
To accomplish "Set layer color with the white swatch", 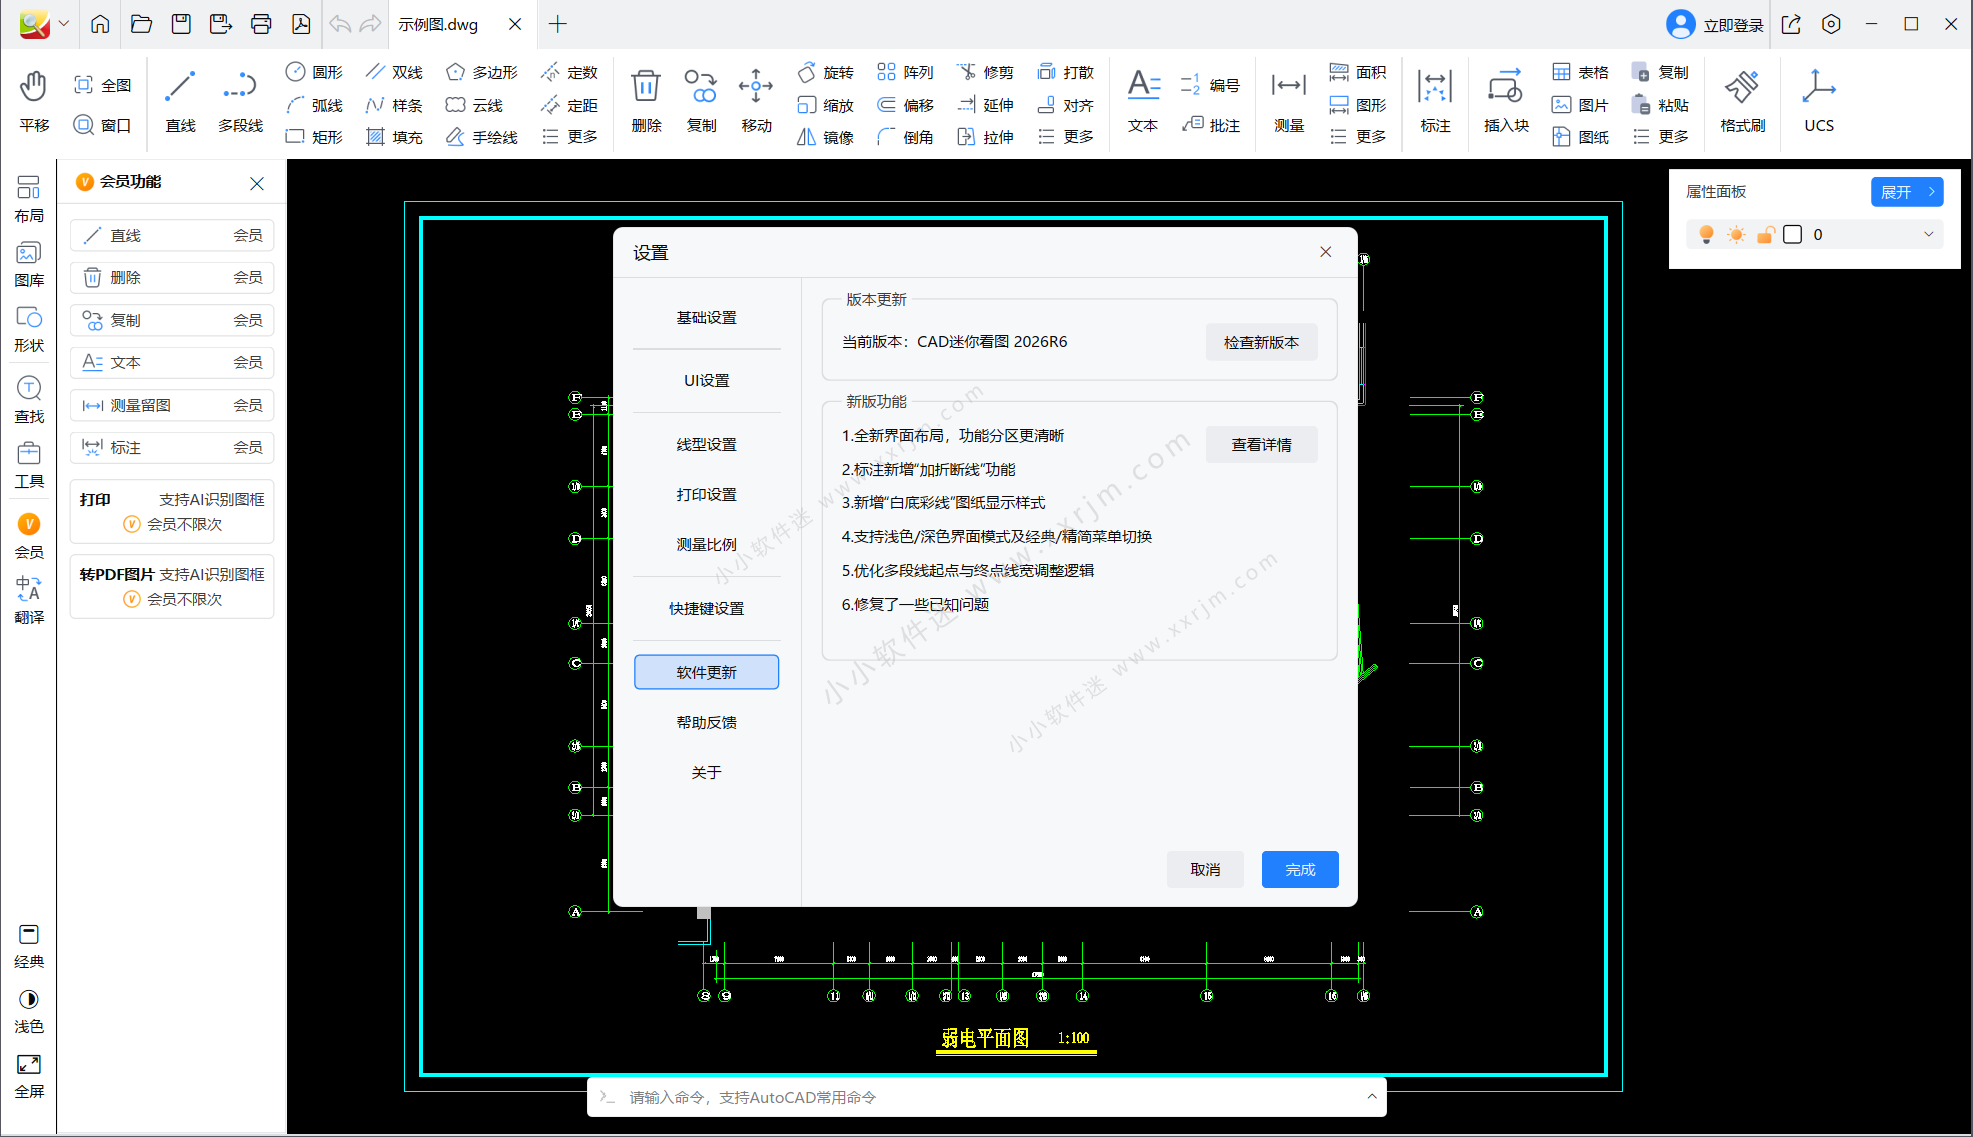I will pyautogui.click(x=1793, y=234).
